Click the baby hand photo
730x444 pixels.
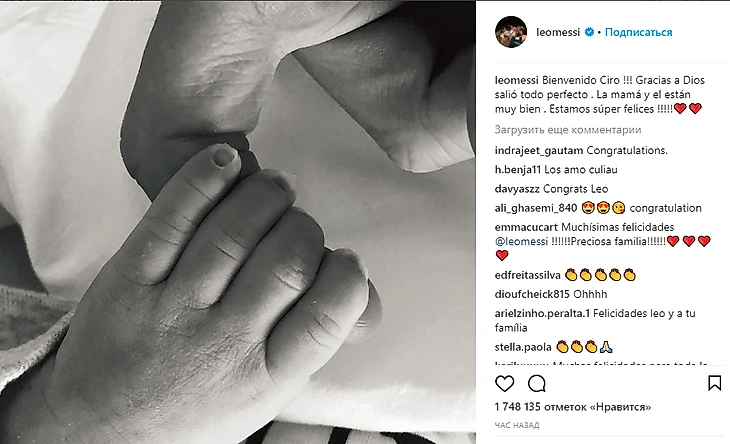(238, 222)
